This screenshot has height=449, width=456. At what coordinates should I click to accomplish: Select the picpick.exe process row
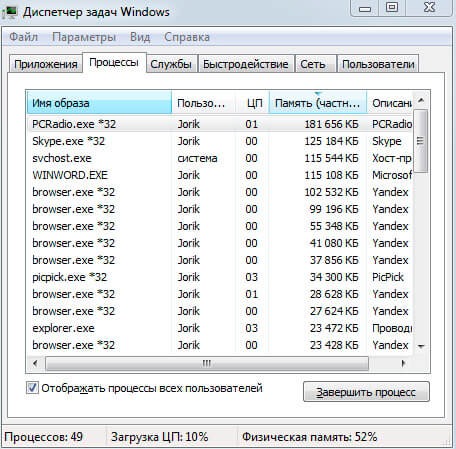pyautogui.click(x=219, y=277)
